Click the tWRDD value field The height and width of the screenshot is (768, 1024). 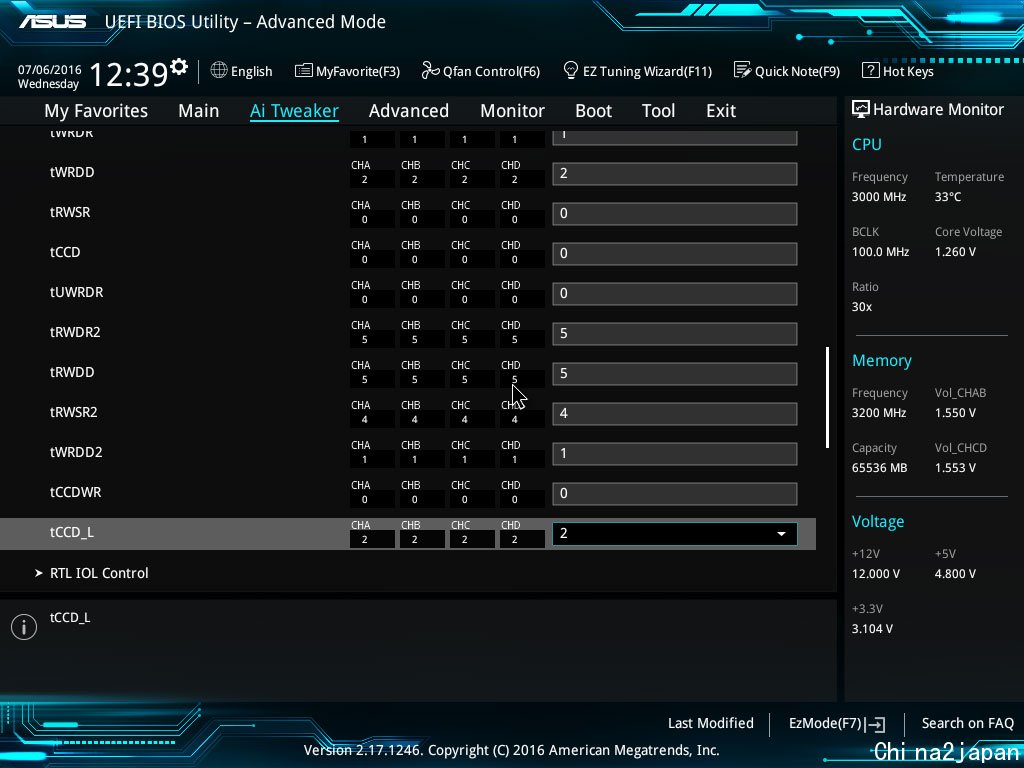675,174
